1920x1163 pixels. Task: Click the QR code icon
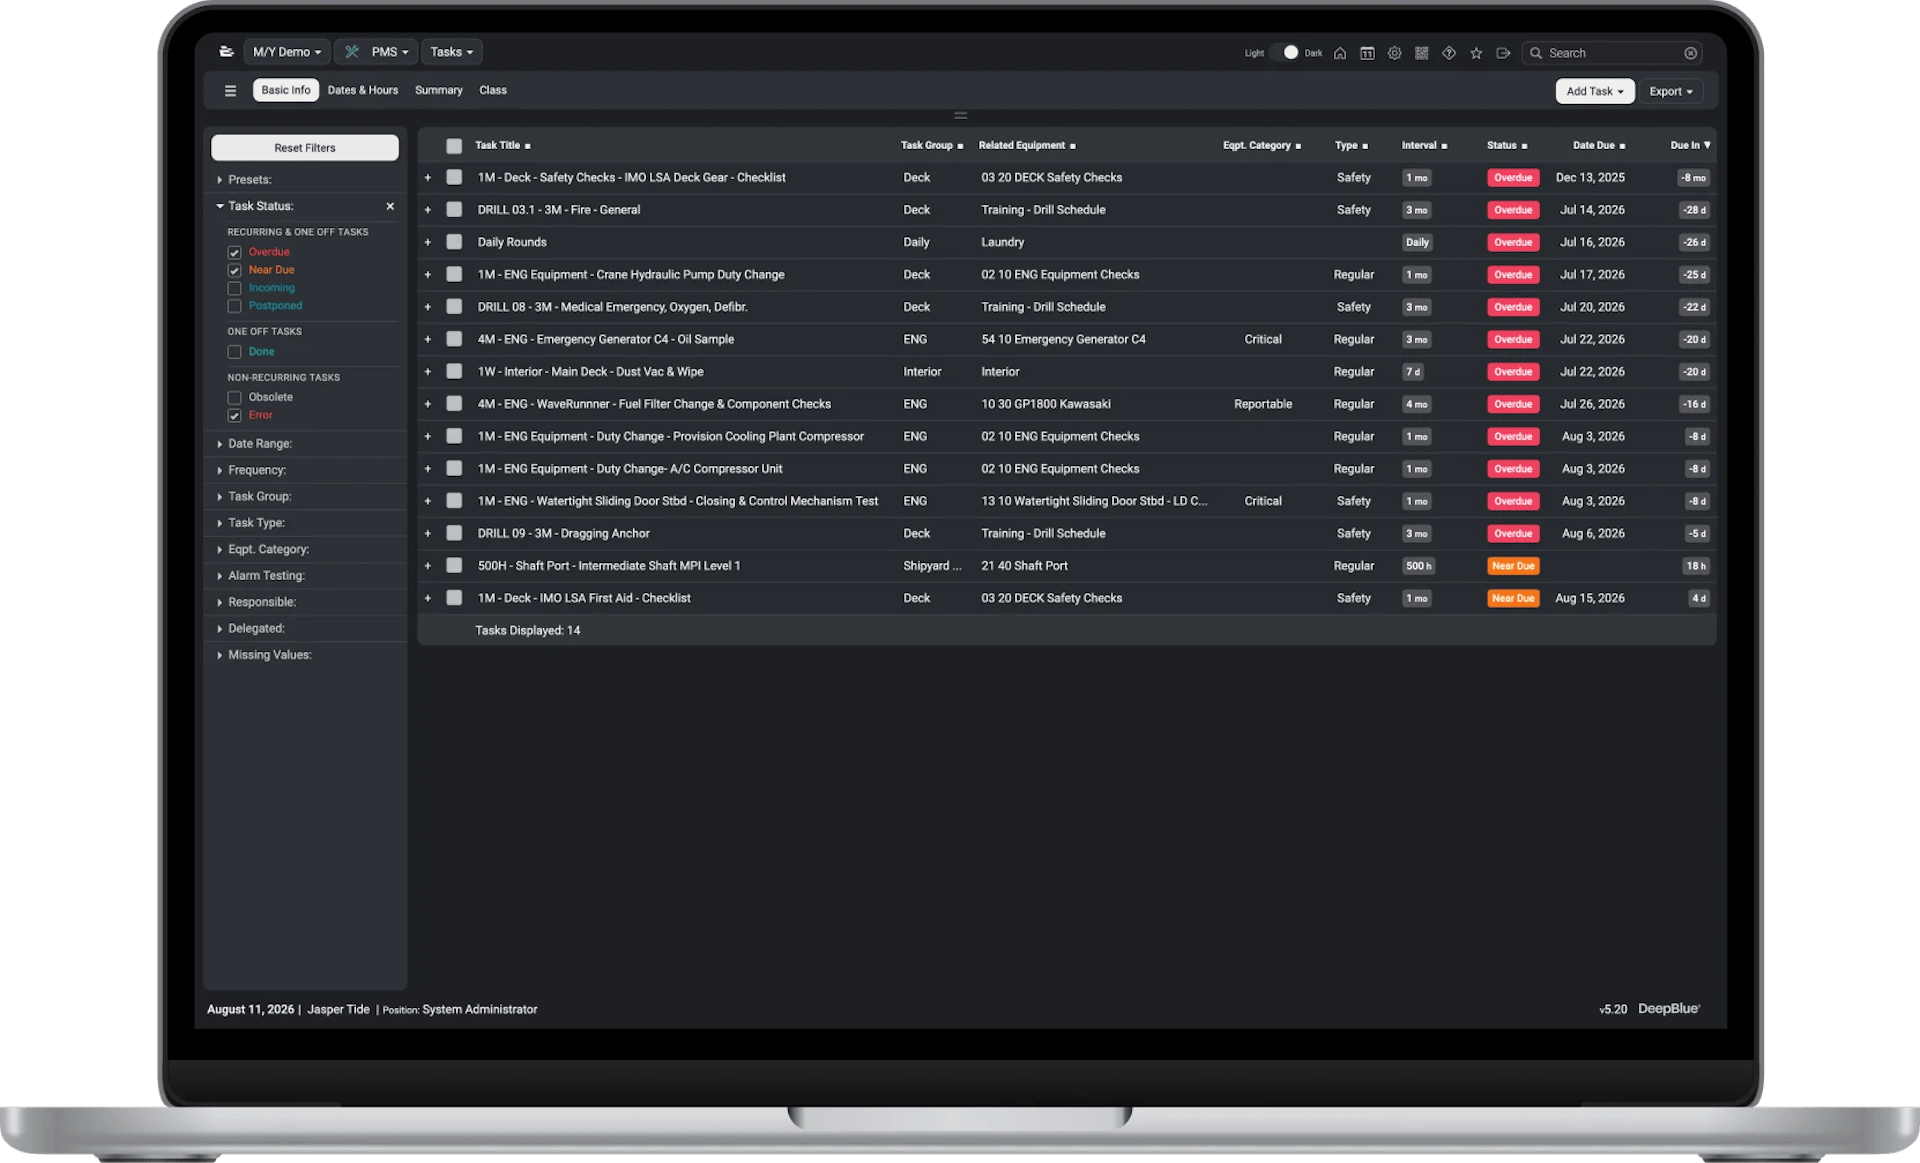[x=1421, y=53]
